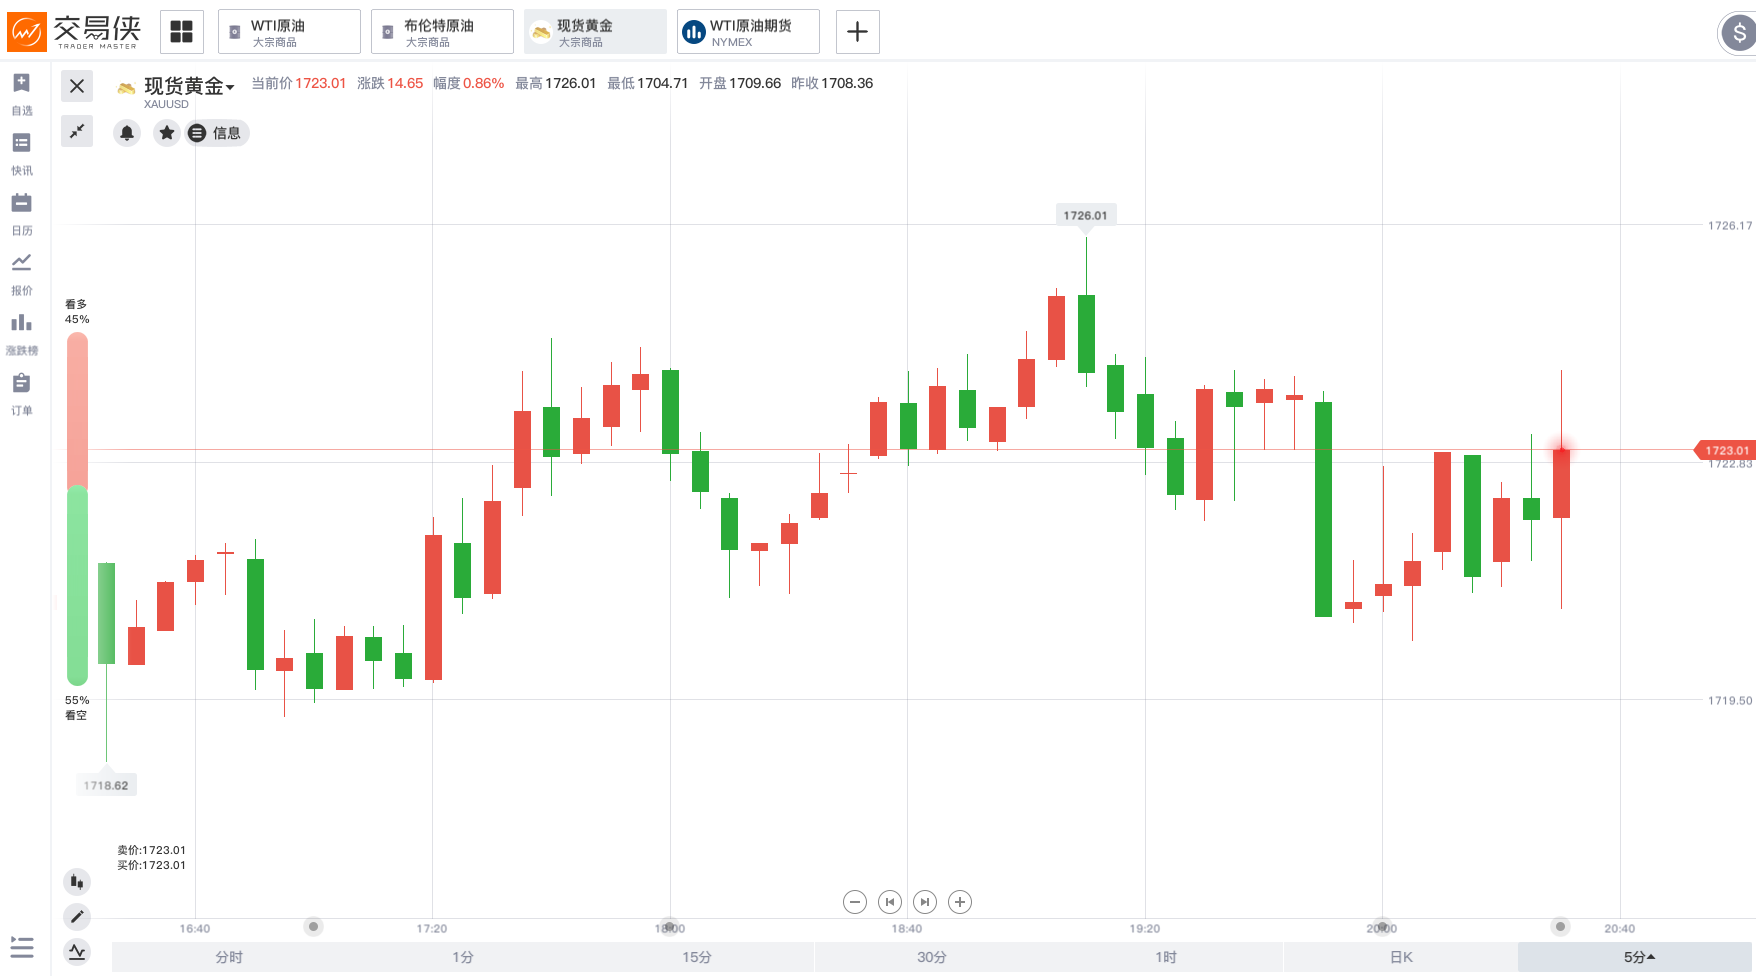Viewport: 1756px width, 976px height.
Task: Open the 快讯 news sidebar icon
Action: click(x=21, y=153)
